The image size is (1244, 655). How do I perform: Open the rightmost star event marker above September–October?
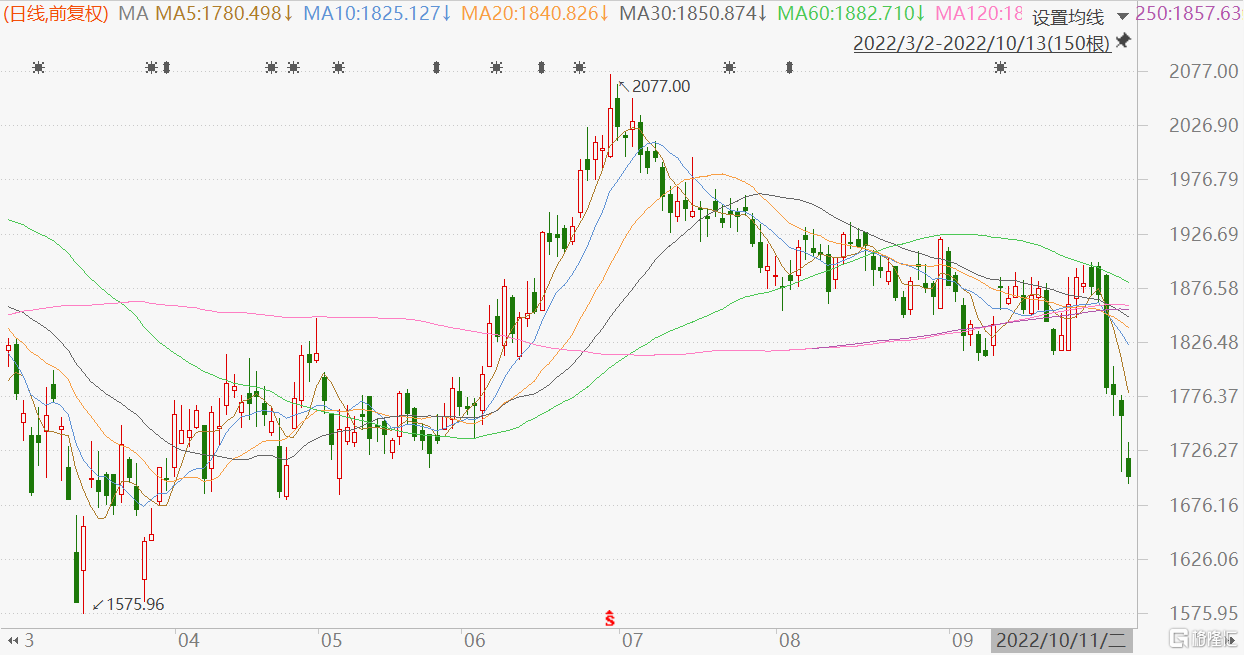pos(1000,68)
